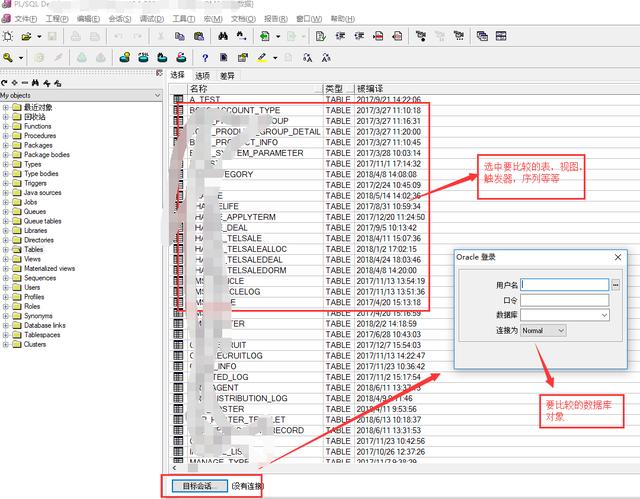640x499 pixels.
Task: Click the 目标会话 button
Action: pyautogui.click(x=200, y=486)
